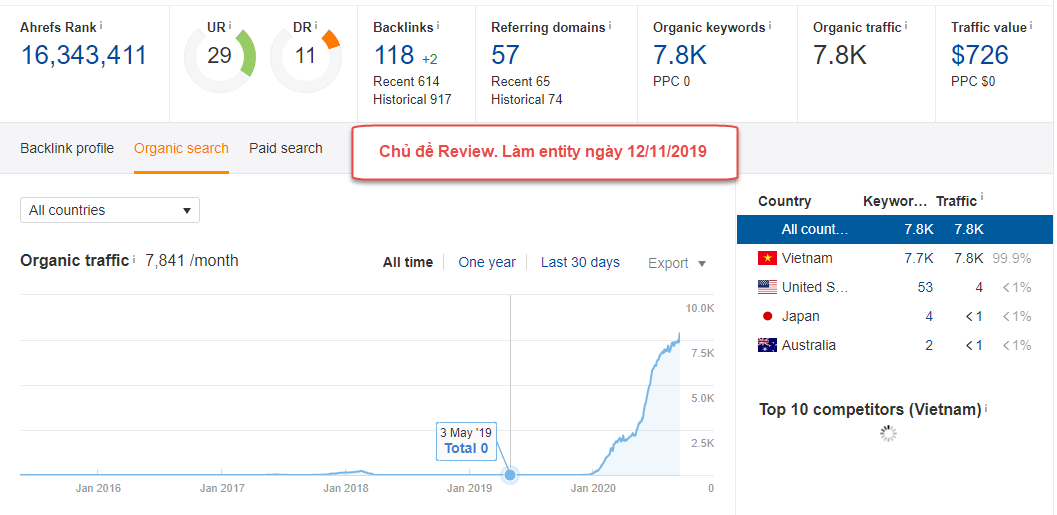Screen dimensions: 1057x515
Task: Click the PPC 0 keywords text
Action: click(671, 82)
